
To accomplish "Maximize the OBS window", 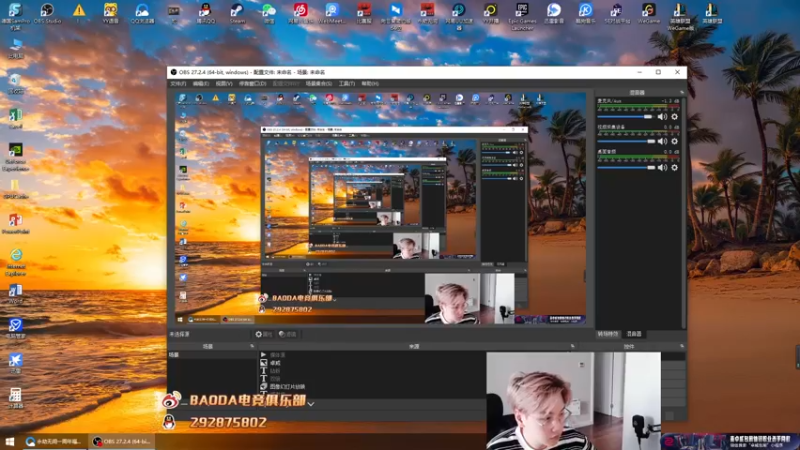I will (x=658, y=72).
